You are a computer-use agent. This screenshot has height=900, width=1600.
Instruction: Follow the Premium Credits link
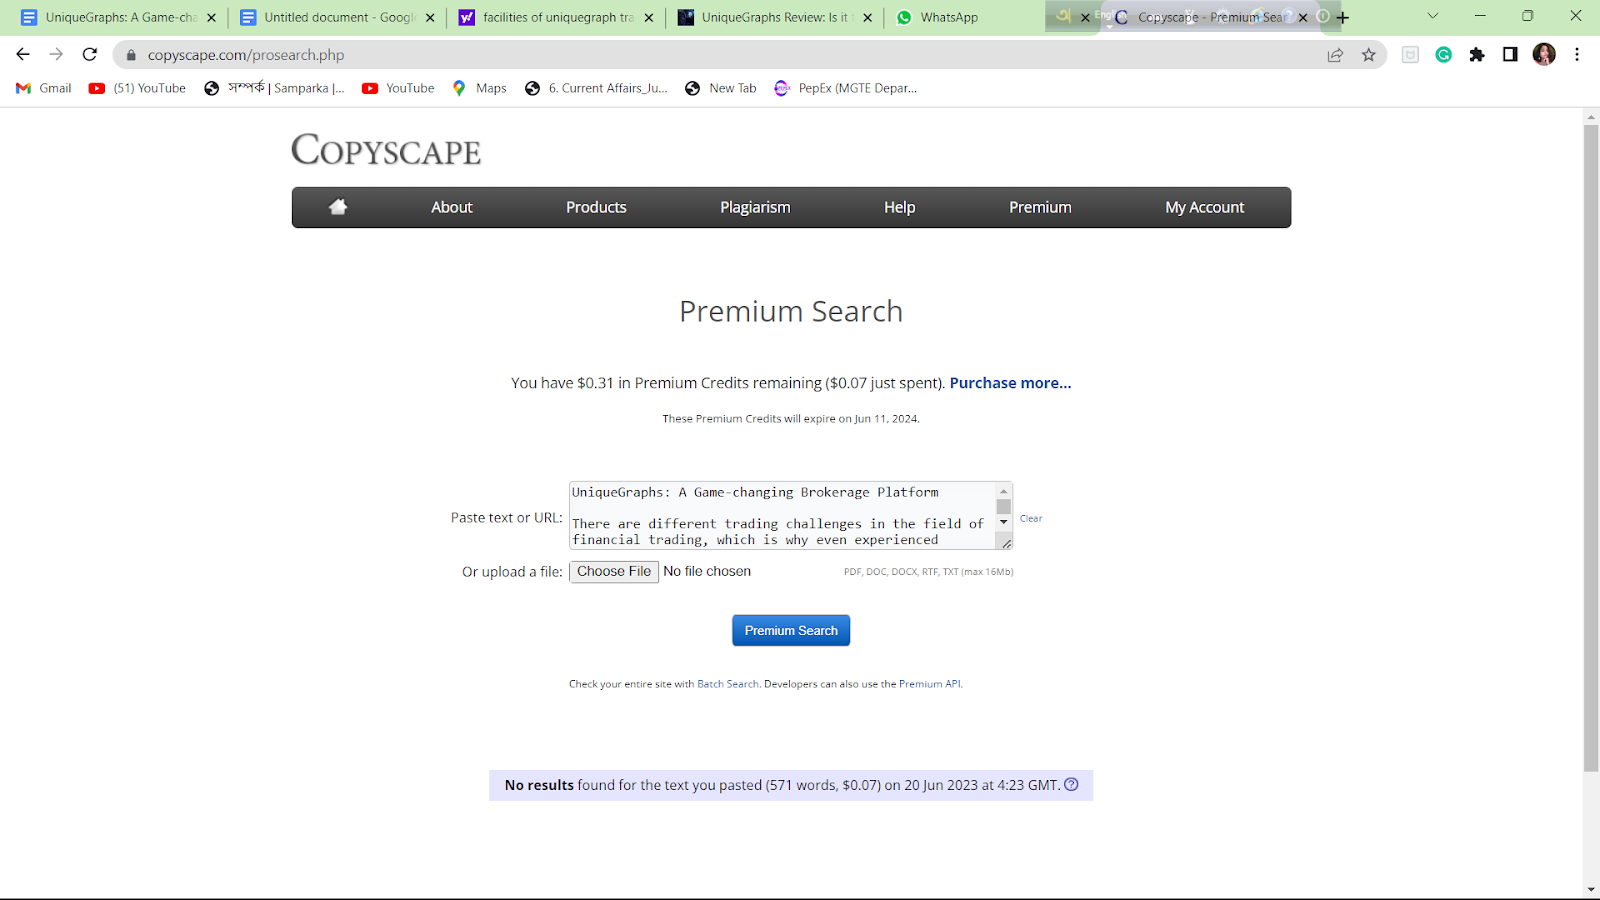pyautogui.click(x=738, y=419)
